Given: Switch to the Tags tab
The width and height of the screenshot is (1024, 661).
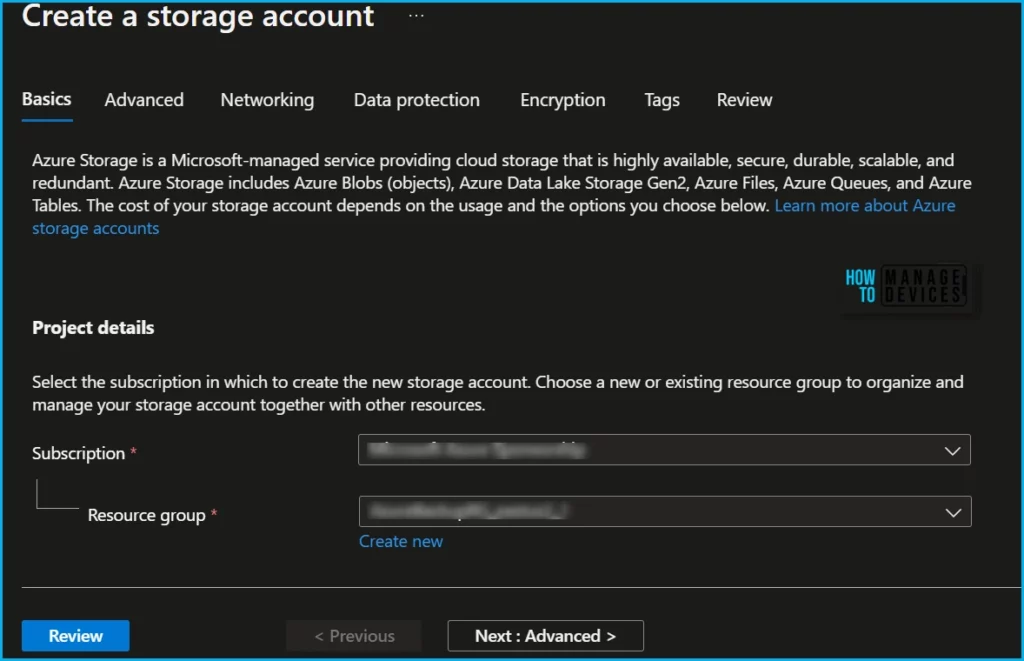Looking at the screenshot, I should pyautogui.click(x=662, y=100).
